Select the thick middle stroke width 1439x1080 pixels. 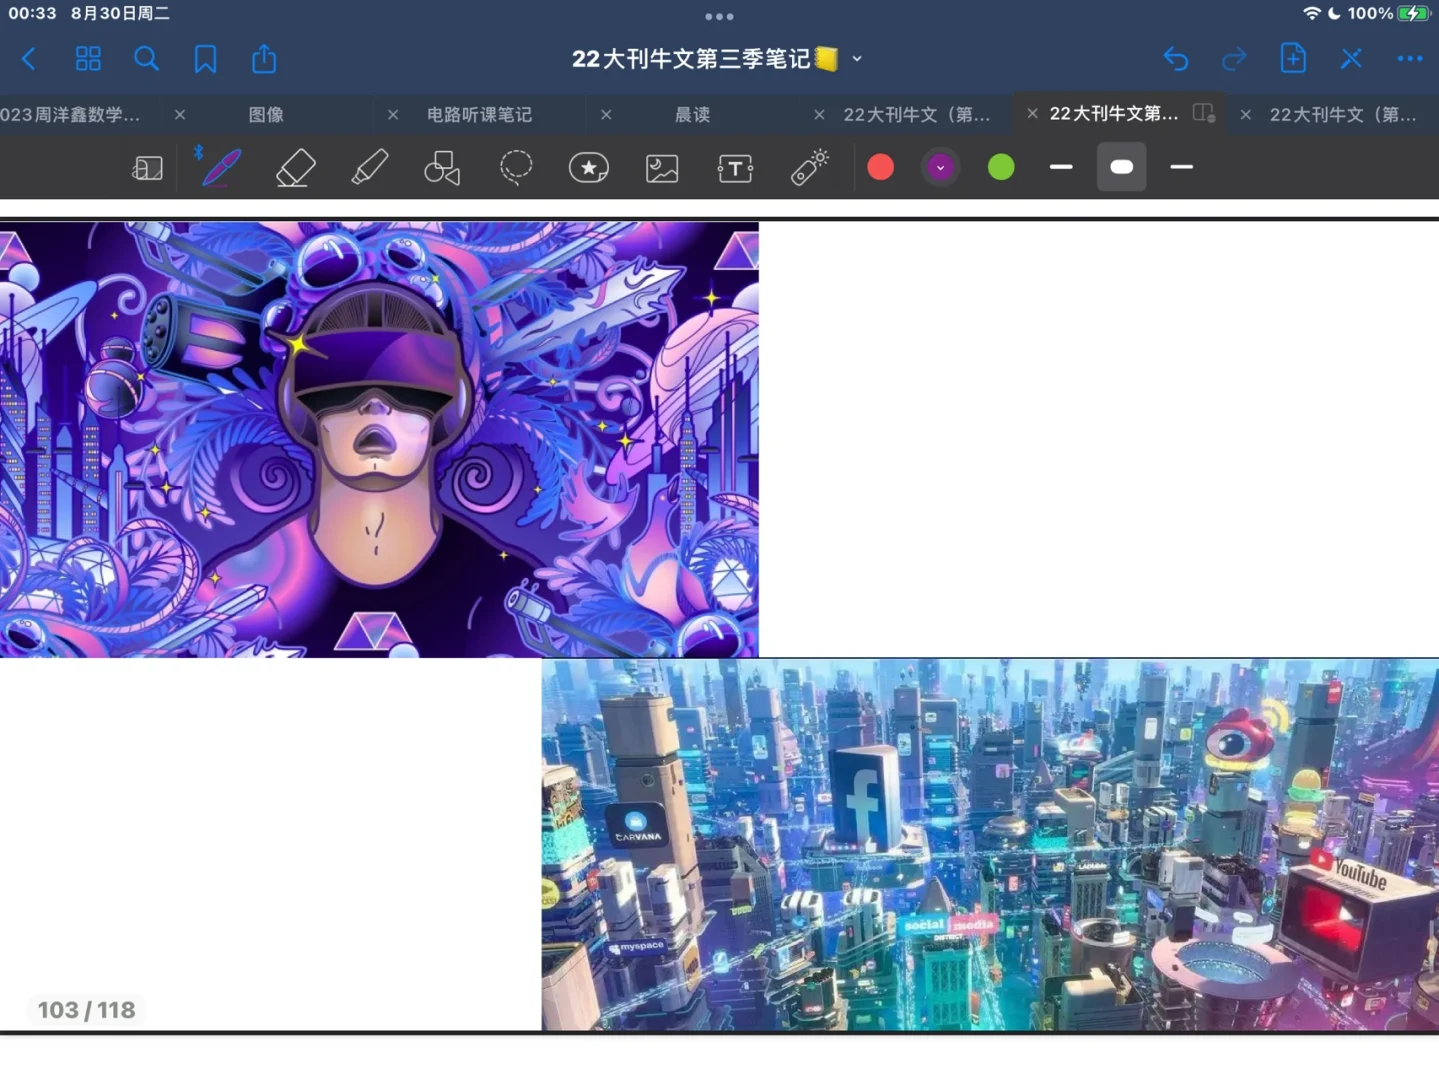[x=1122, y=167]
